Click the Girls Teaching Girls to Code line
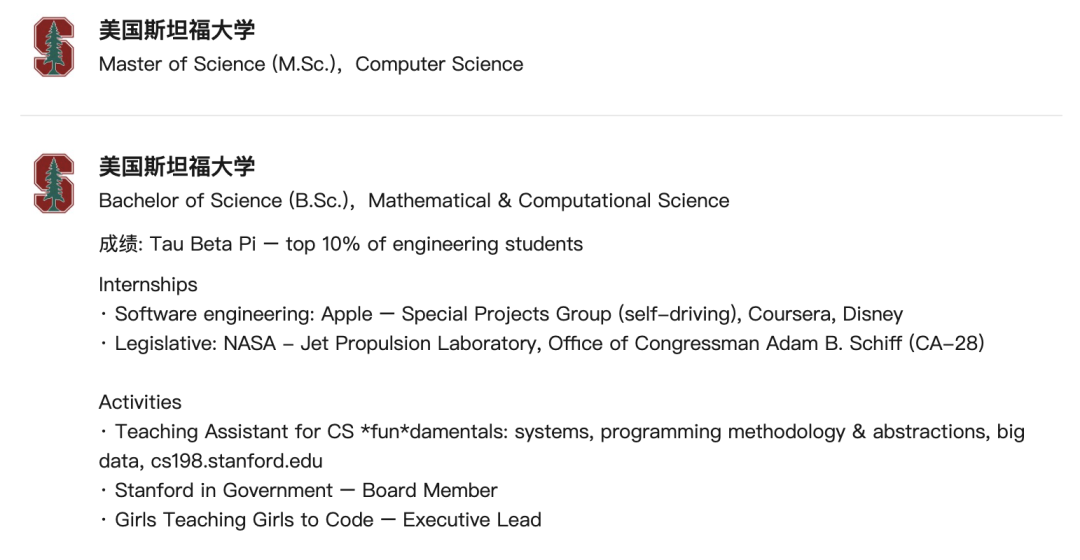 327,520
